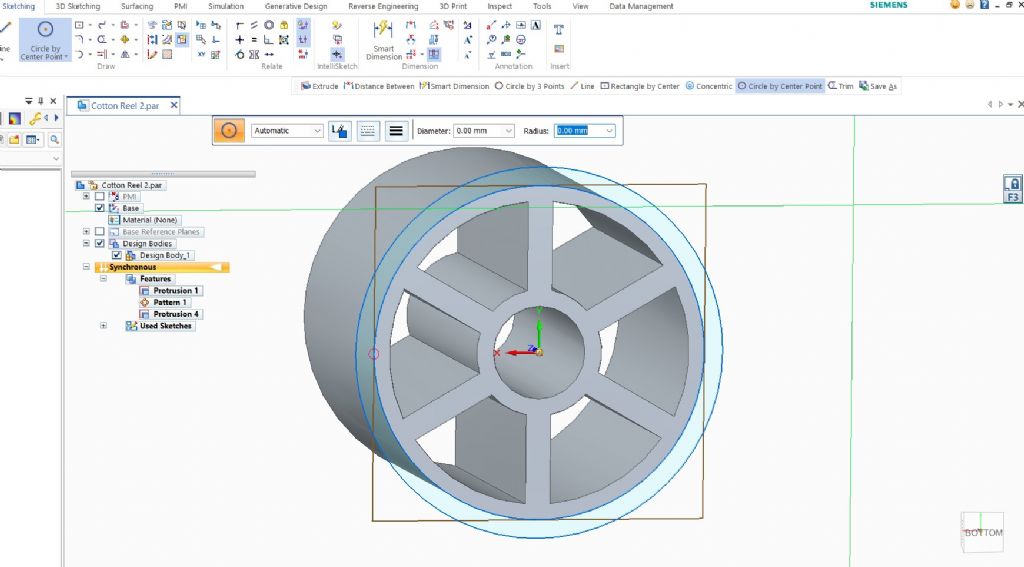The width and height of the screenshot is (1024, 567).
Task: Open the Generative Design ribbon tab
Action: pyautogui.click(x=296, y=6)
